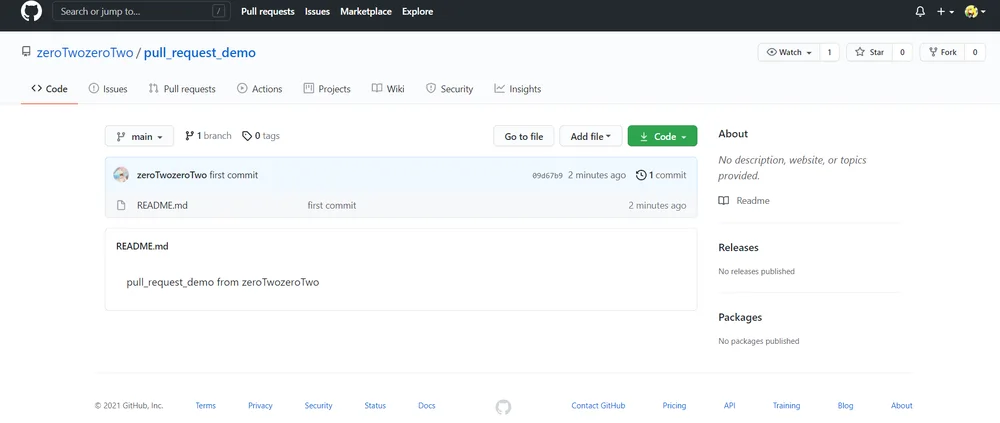Click the repository book icon beside owner name
Image resolution: width=1000 pixels, height=423 pixels.
[26, 52]
